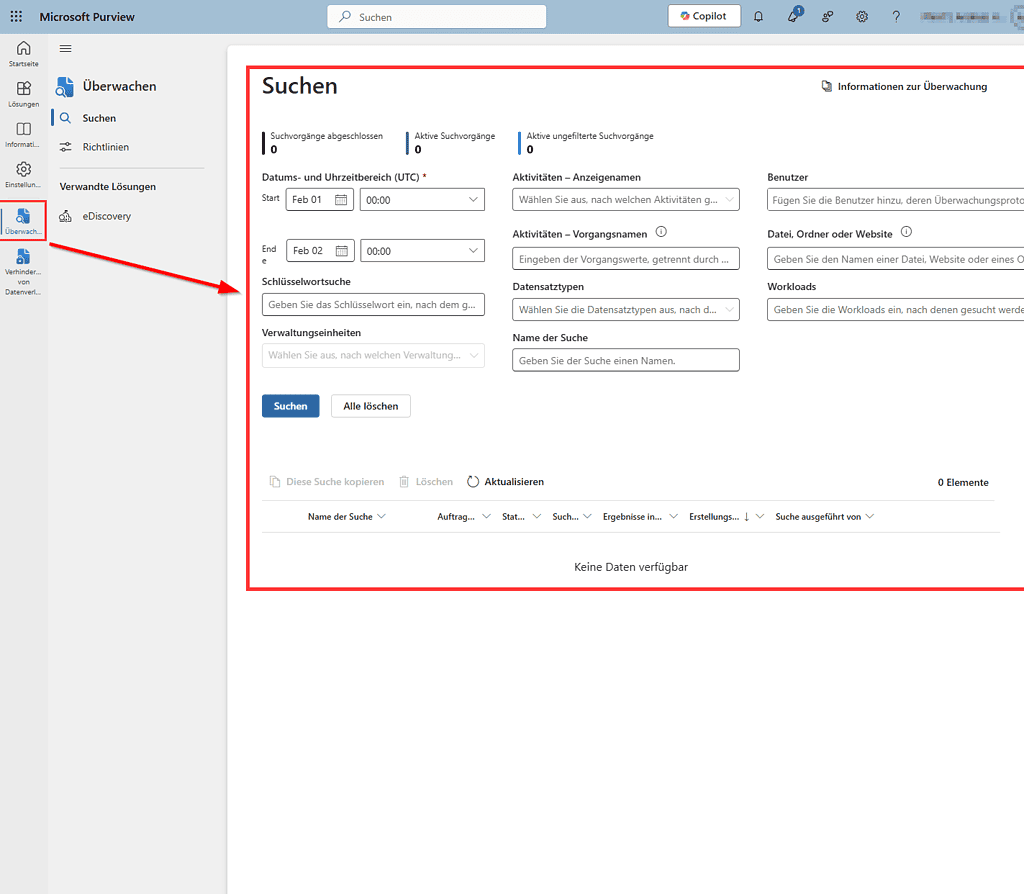Click the blue Suchen button
The image size is (1024, 894).
(290, 406)
